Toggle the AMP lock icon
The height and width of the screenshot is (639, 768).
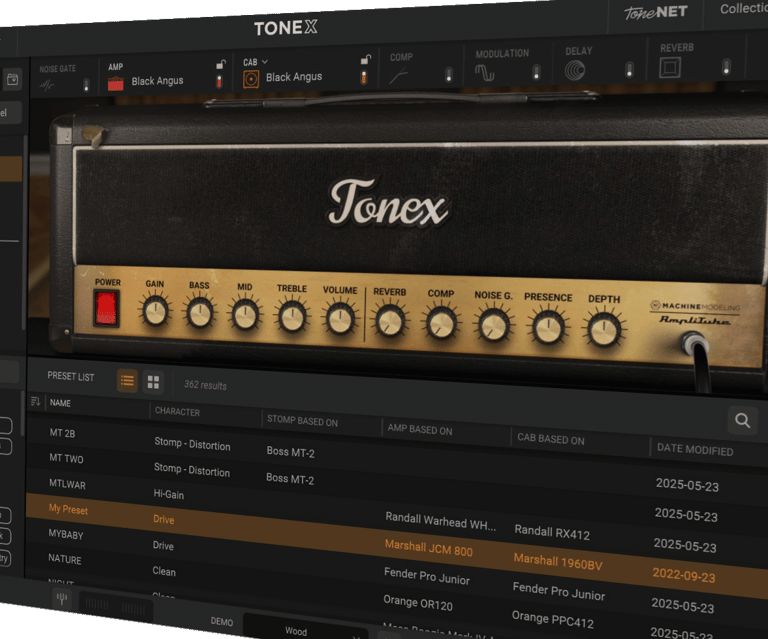tap(221, 64)
